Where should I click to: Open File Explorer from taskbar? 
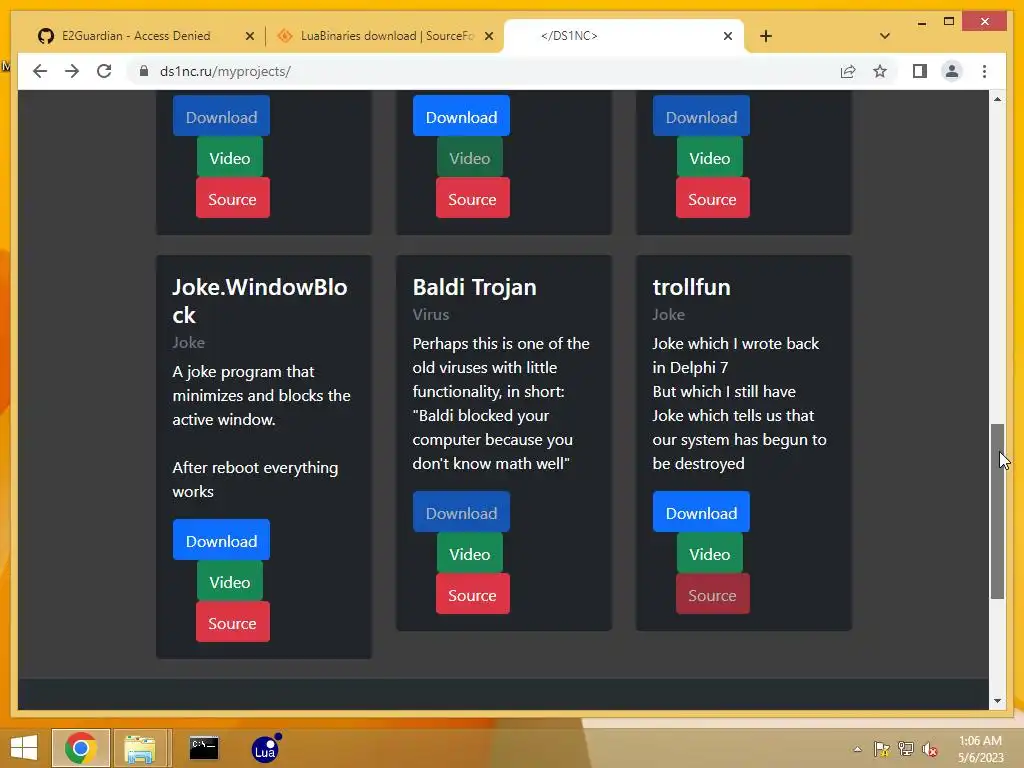click(140, 748)
